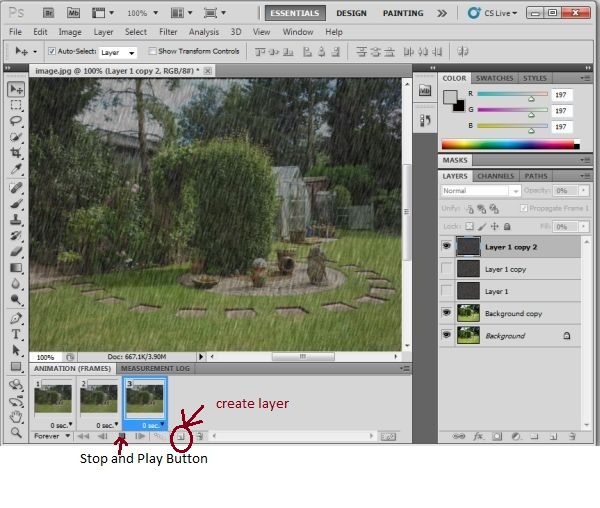Screen dimensions: 600x508
Task: Launch Bridge from the application bar
Action: (x=48, y=13)
